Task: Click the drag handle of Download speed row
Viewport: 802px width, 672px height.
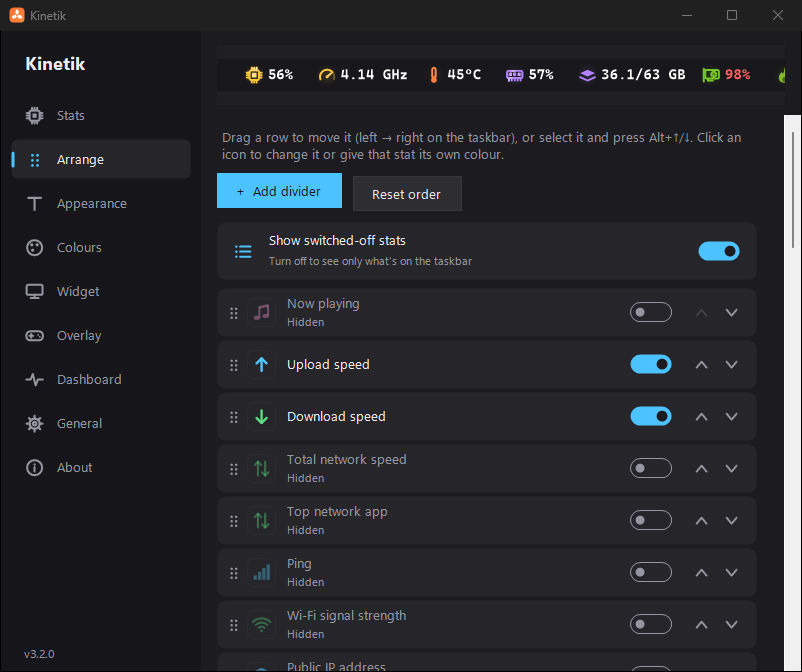Action: (234, 417)
